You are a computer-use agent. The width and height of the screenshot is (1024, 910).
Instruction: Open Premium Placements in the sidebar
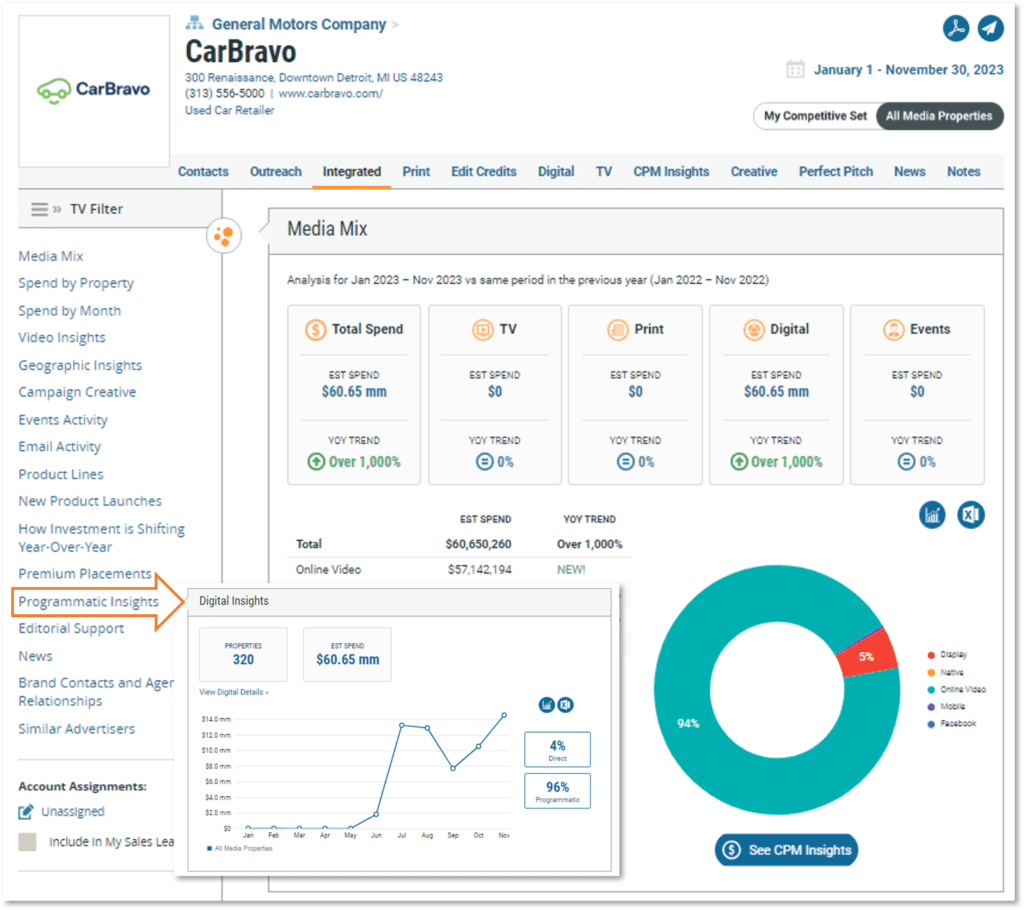pyautogui.click(x=85, y=574)
